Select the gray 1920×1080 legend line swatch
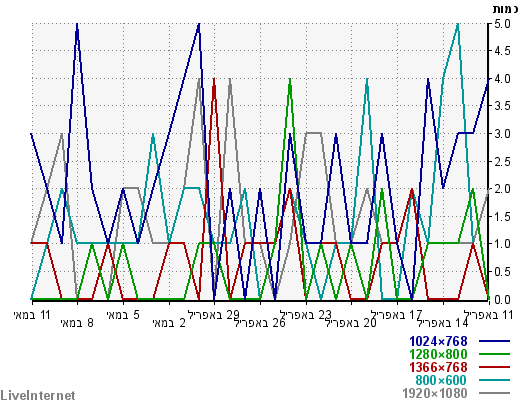The height and width of the screenshot is (405, 520). tap(495, 393)
